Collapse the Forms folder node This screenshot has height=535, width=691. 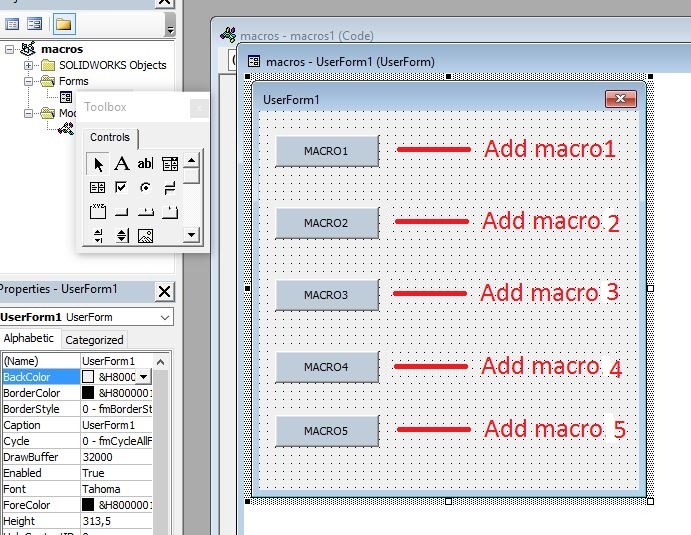(28, 81)
